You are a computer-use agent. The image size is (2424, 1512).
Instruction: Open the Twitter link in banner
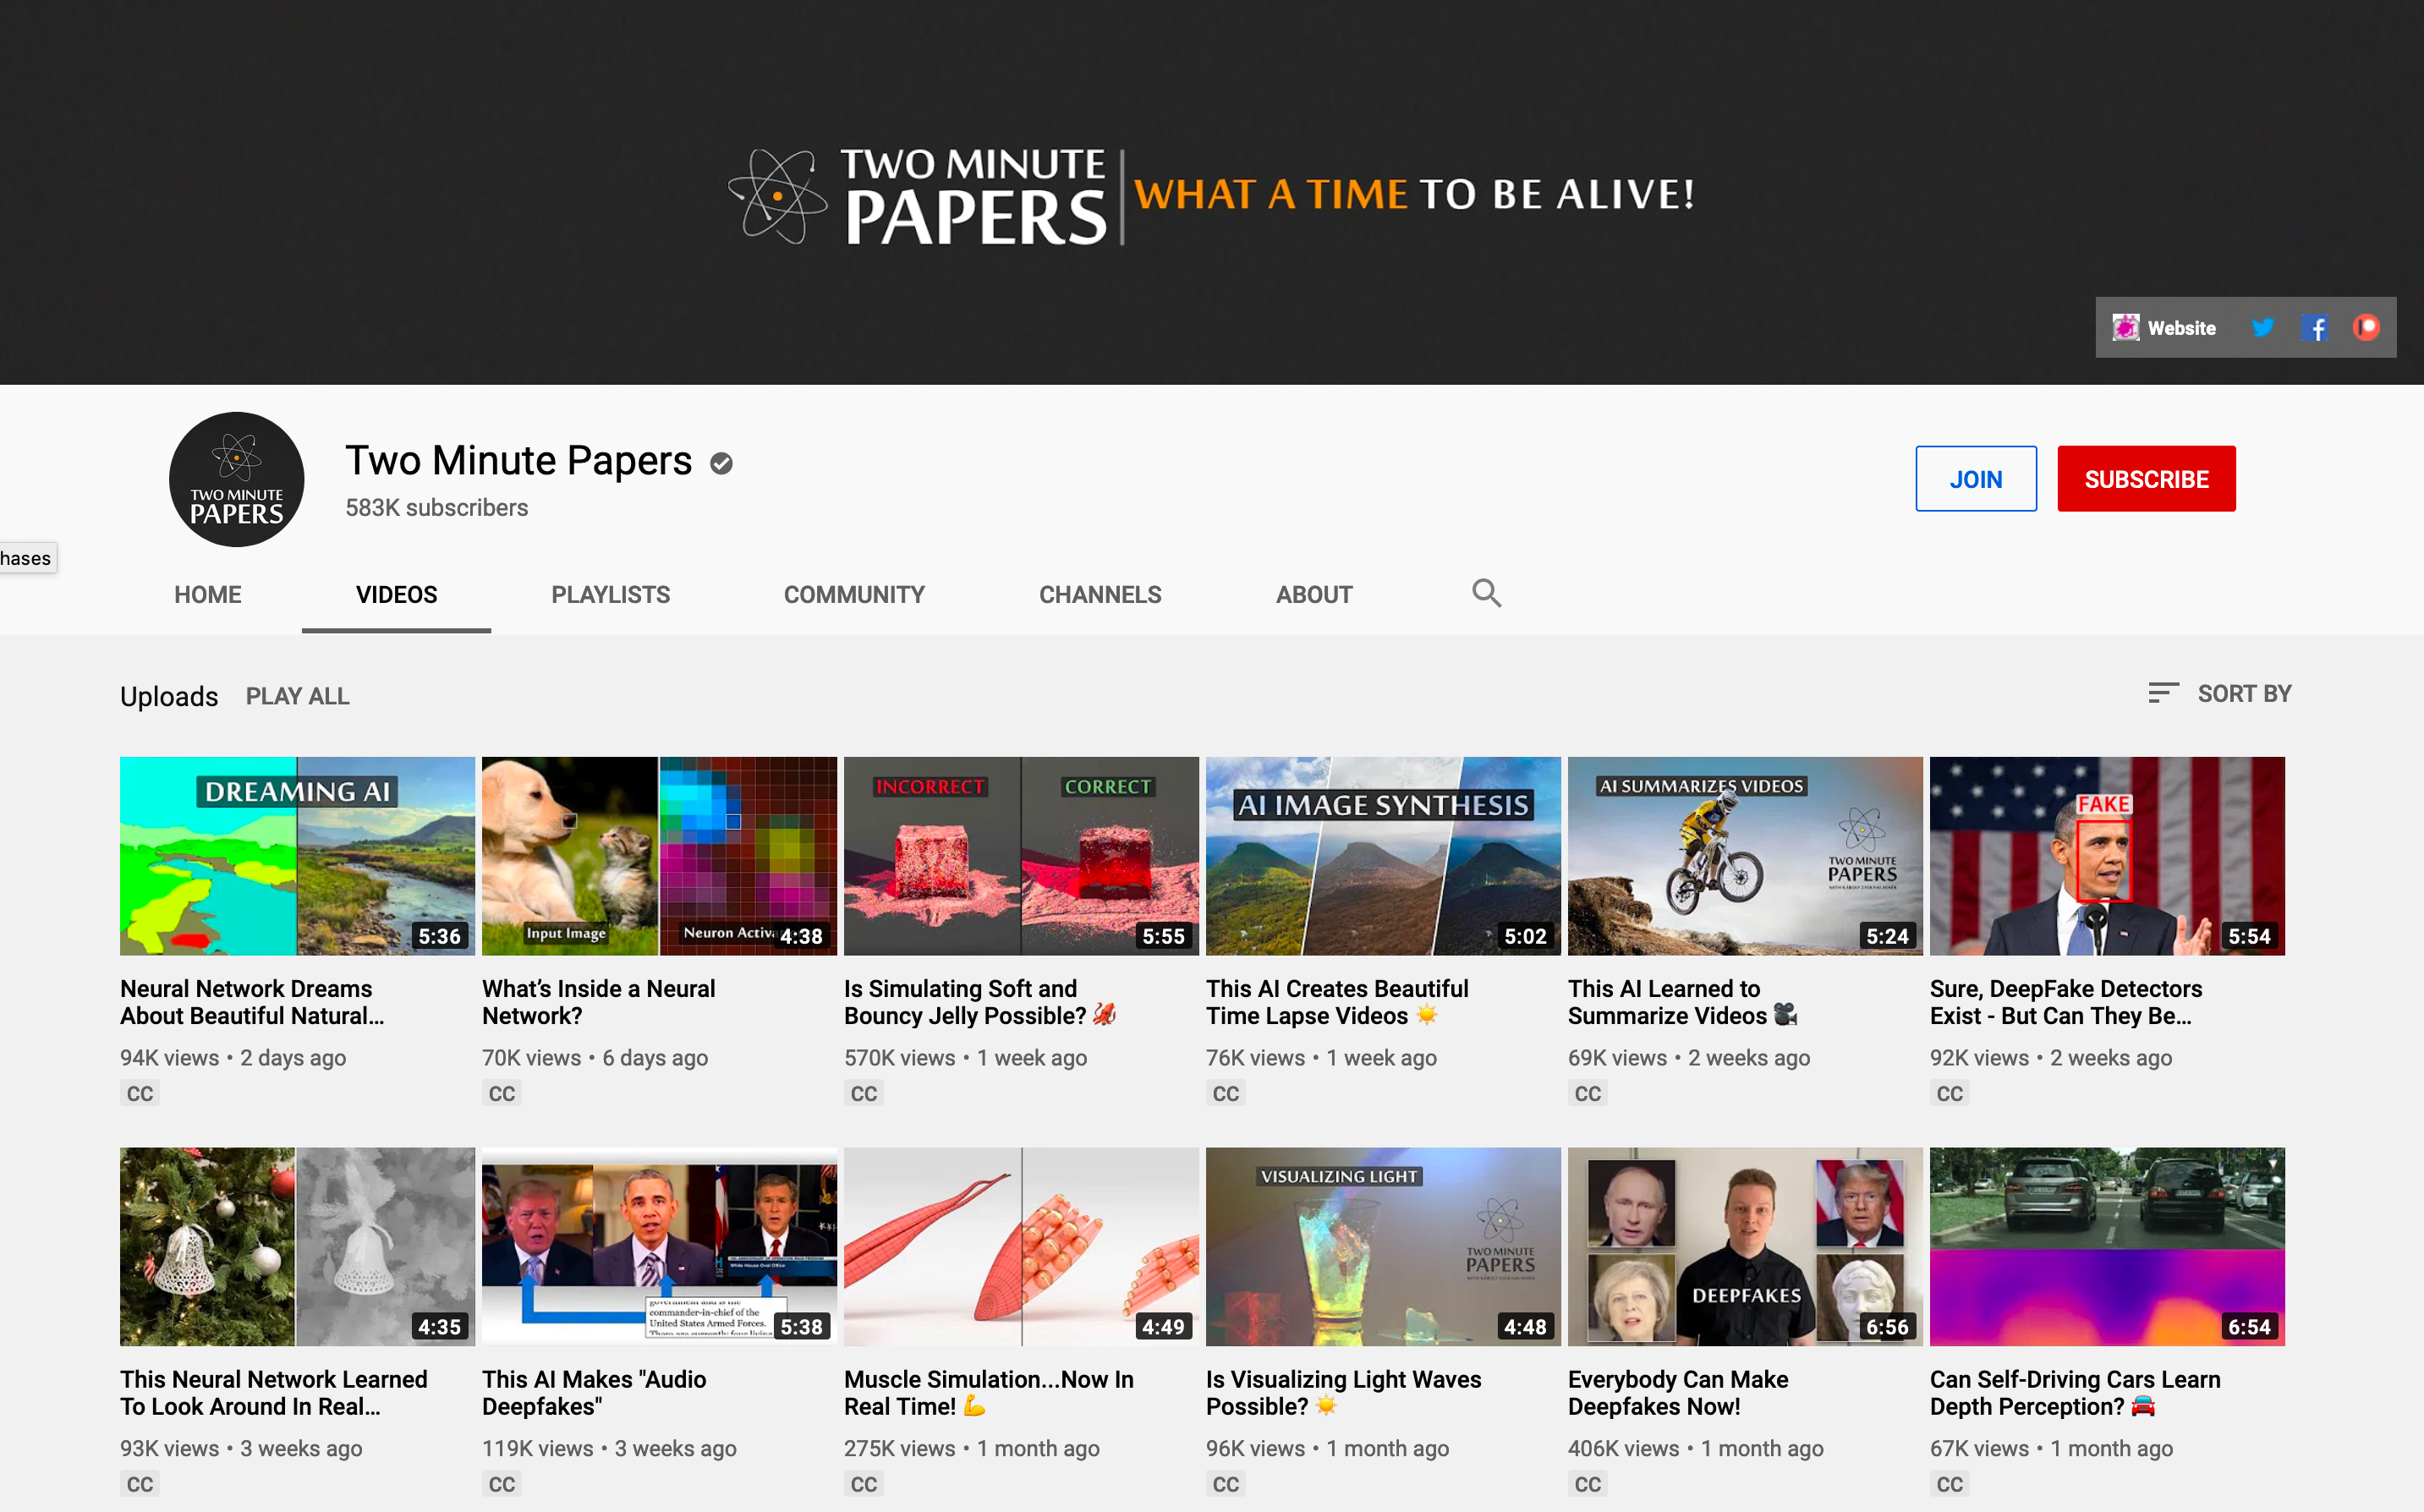click(2262, 327)
